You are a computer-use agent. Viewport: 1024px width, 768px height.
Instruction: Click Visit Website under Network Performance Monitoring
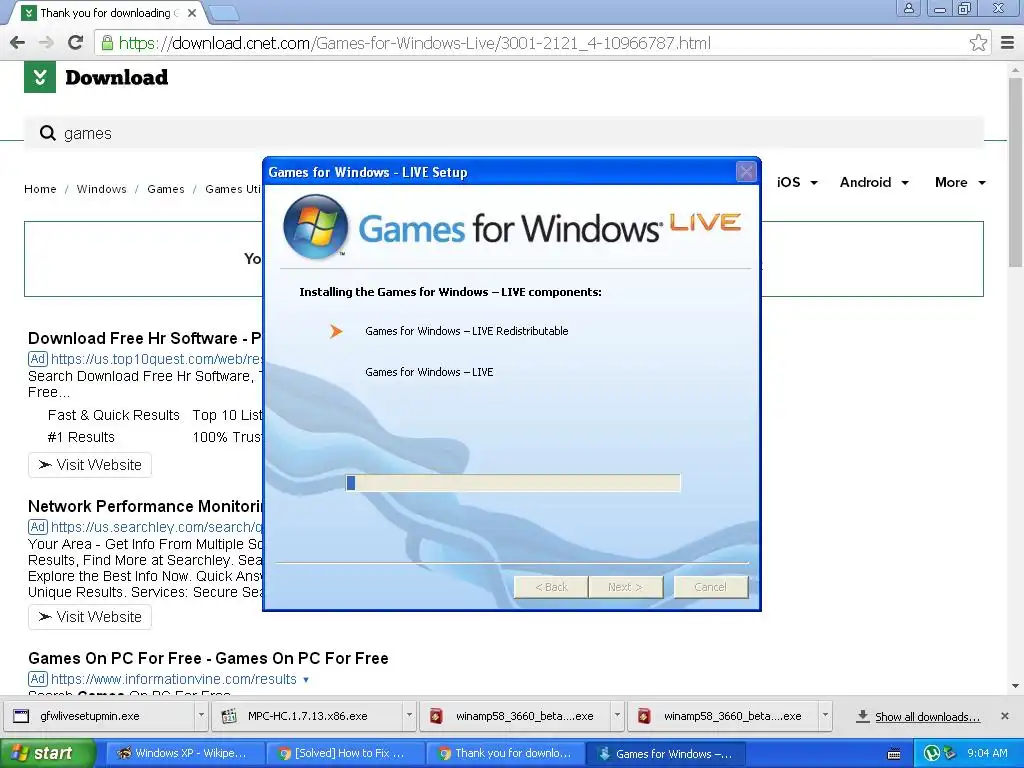click(90, 617)
